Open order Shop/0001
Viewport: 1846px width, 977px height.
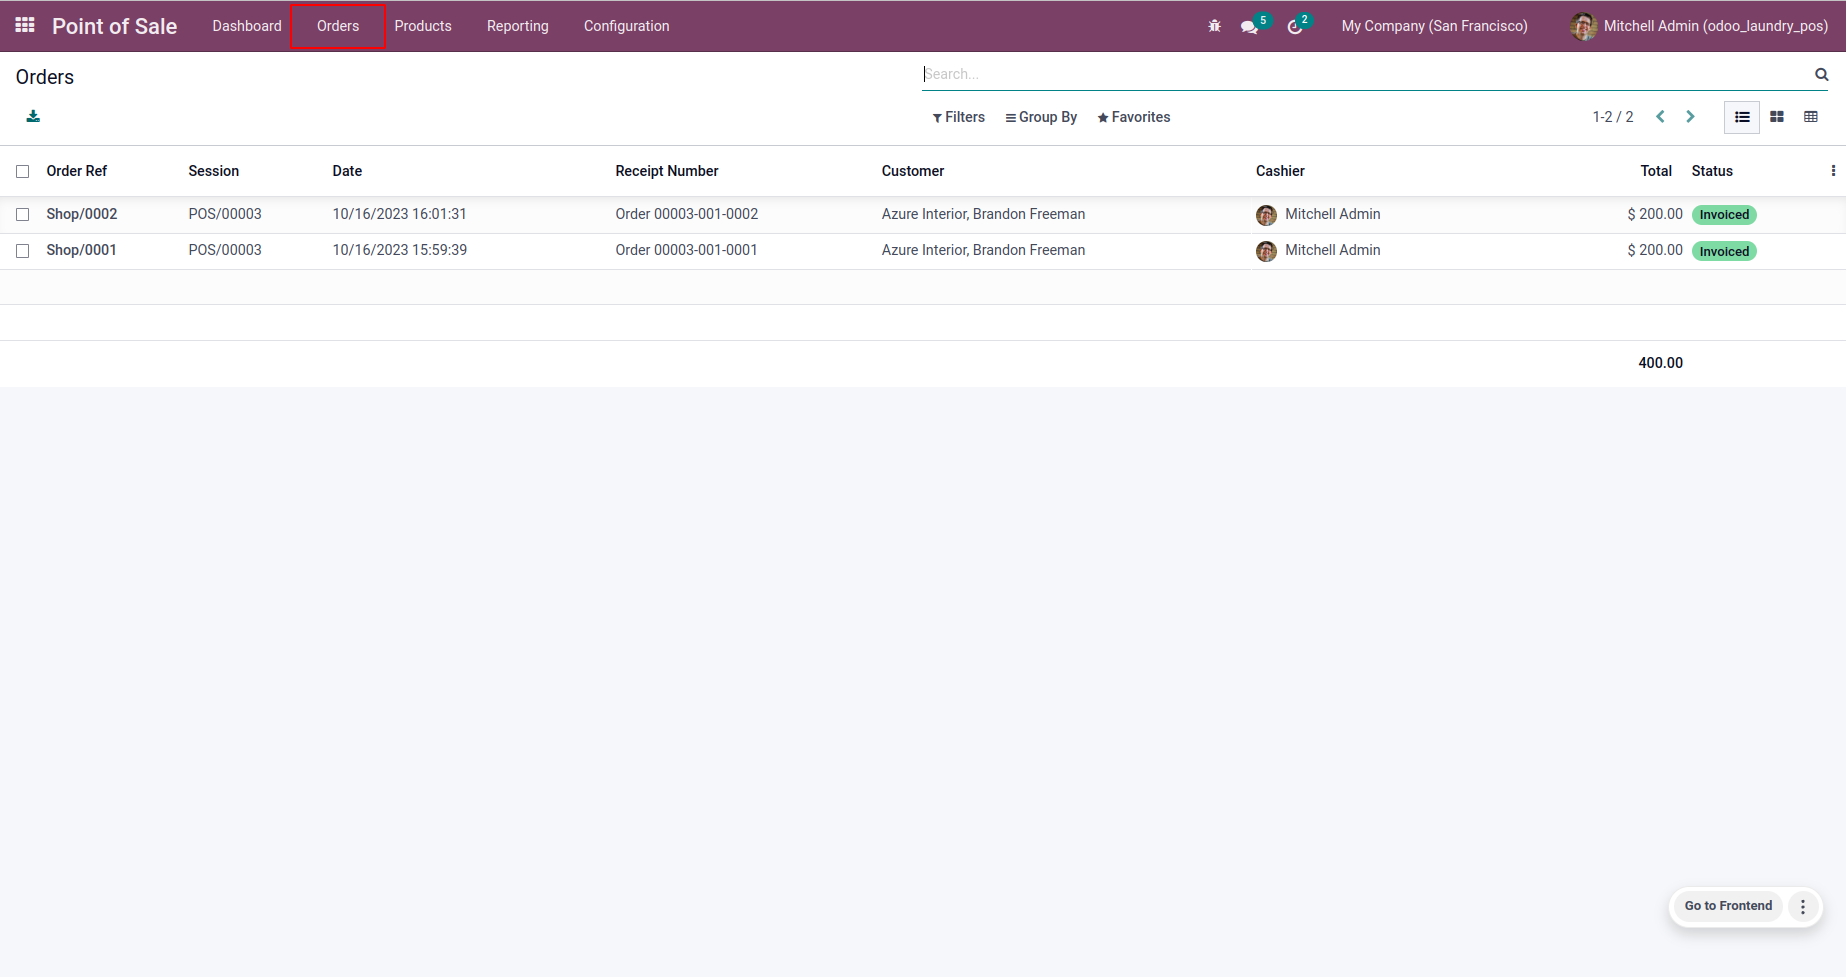(82, 250)
